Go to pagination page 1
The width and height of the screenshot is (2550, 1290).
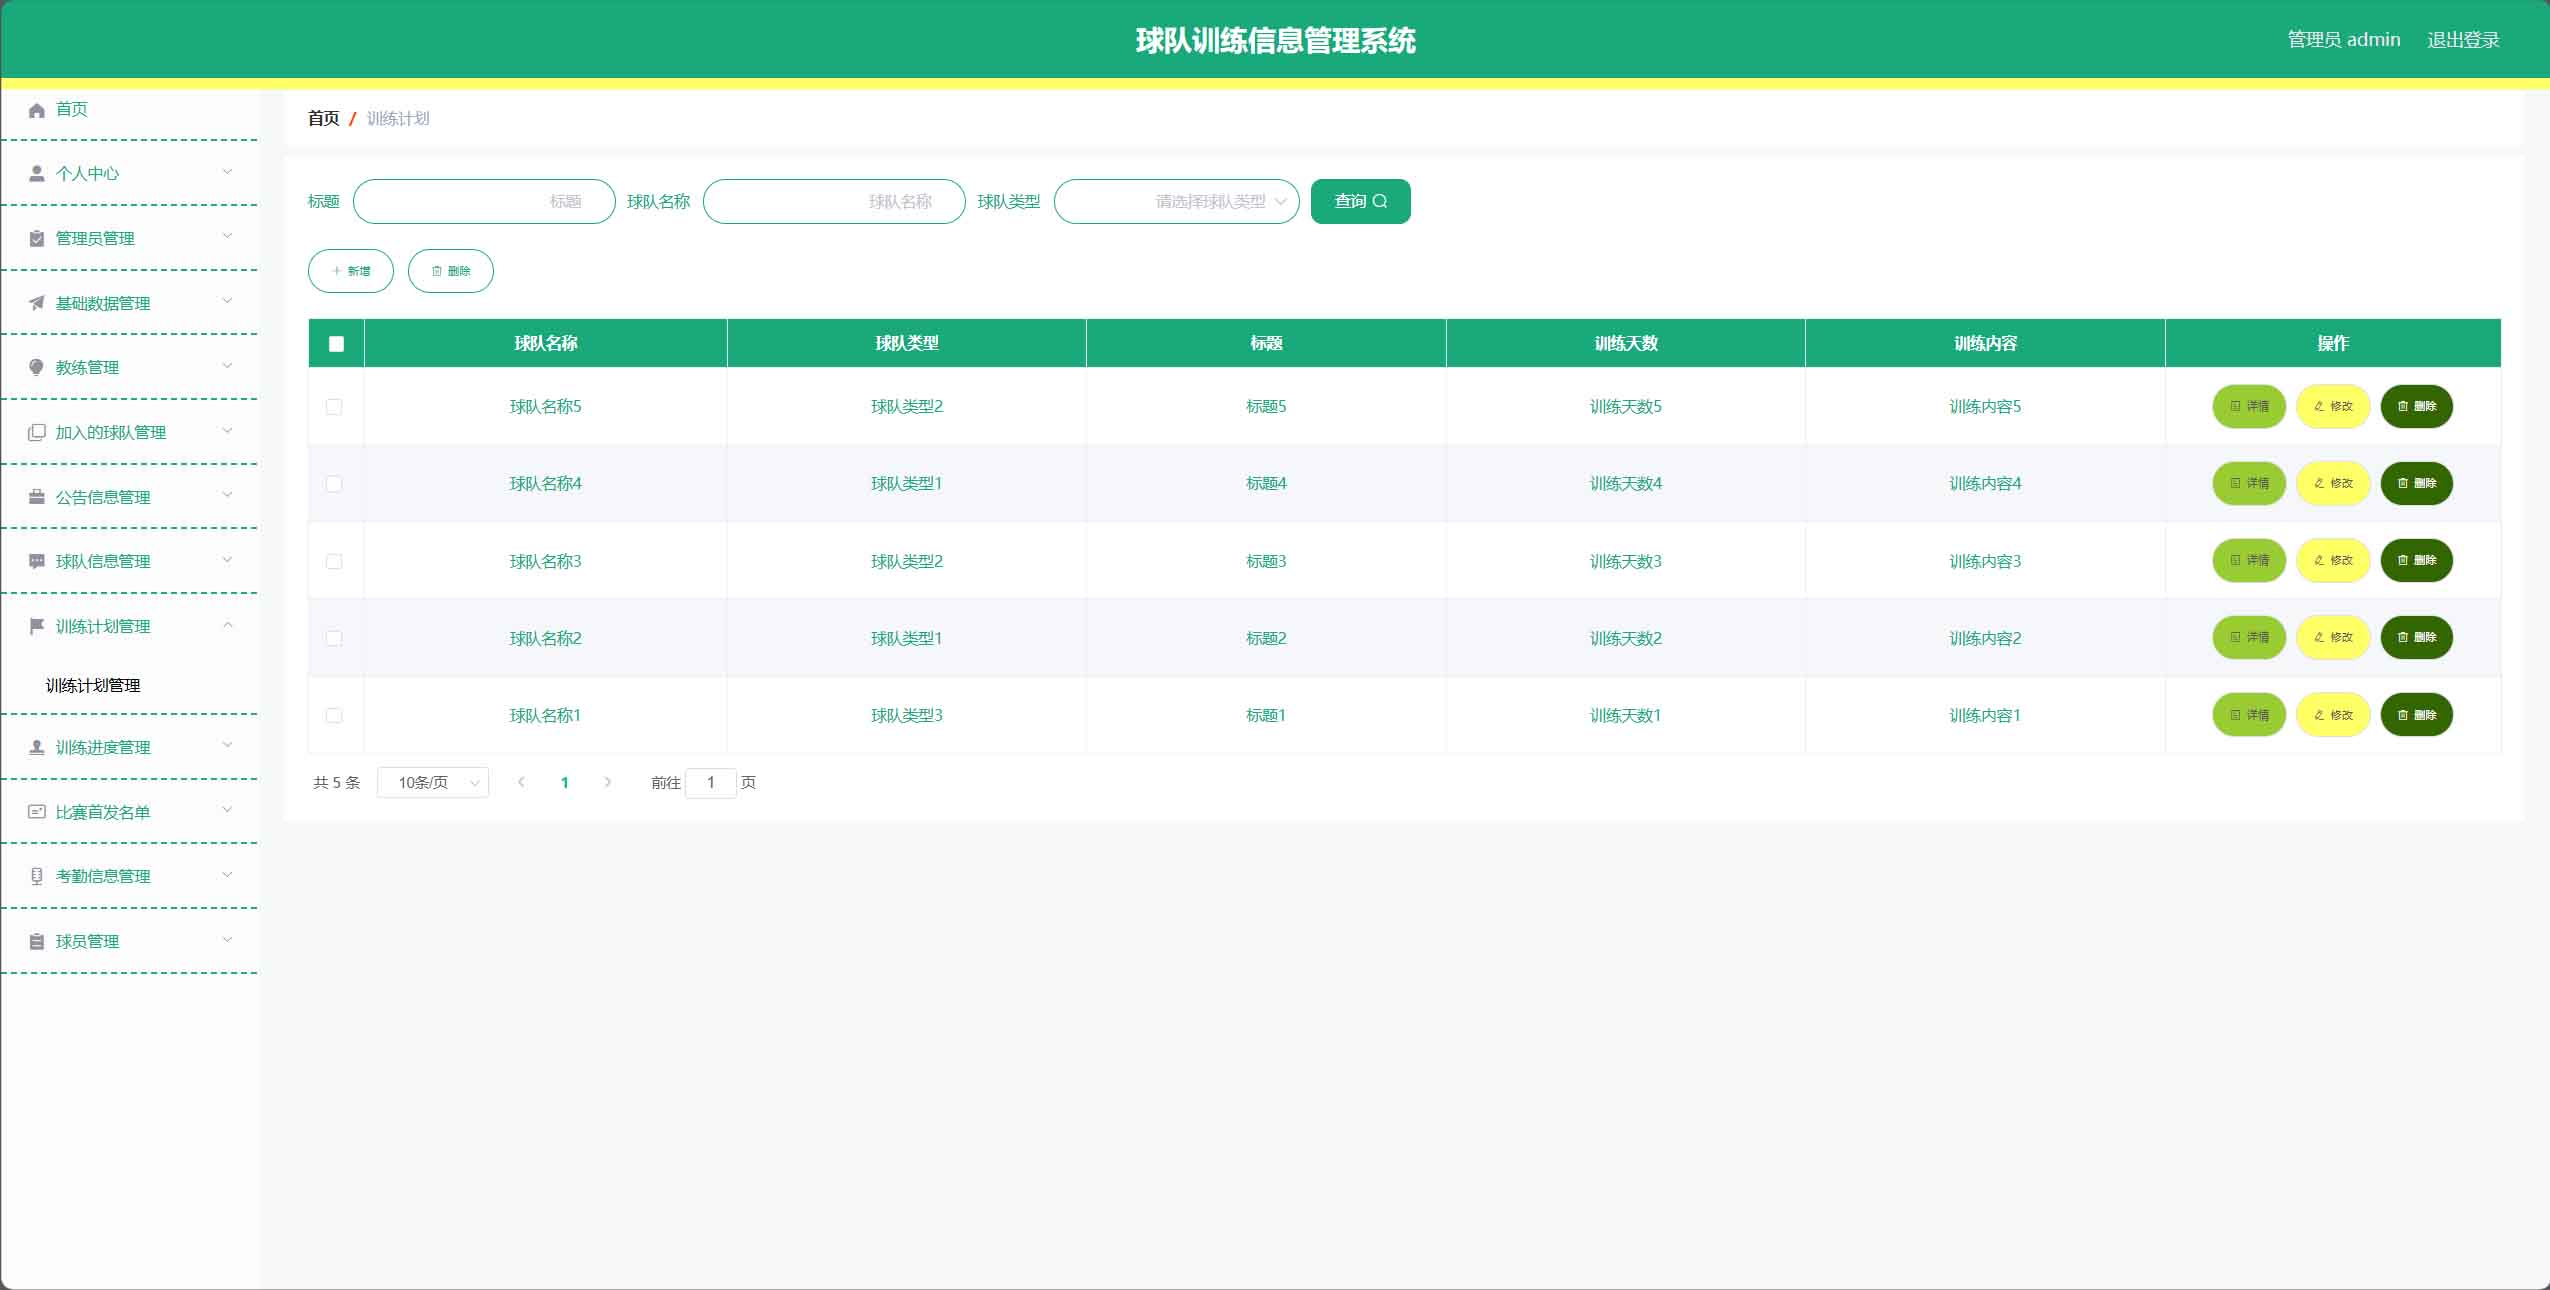point(565,783)
